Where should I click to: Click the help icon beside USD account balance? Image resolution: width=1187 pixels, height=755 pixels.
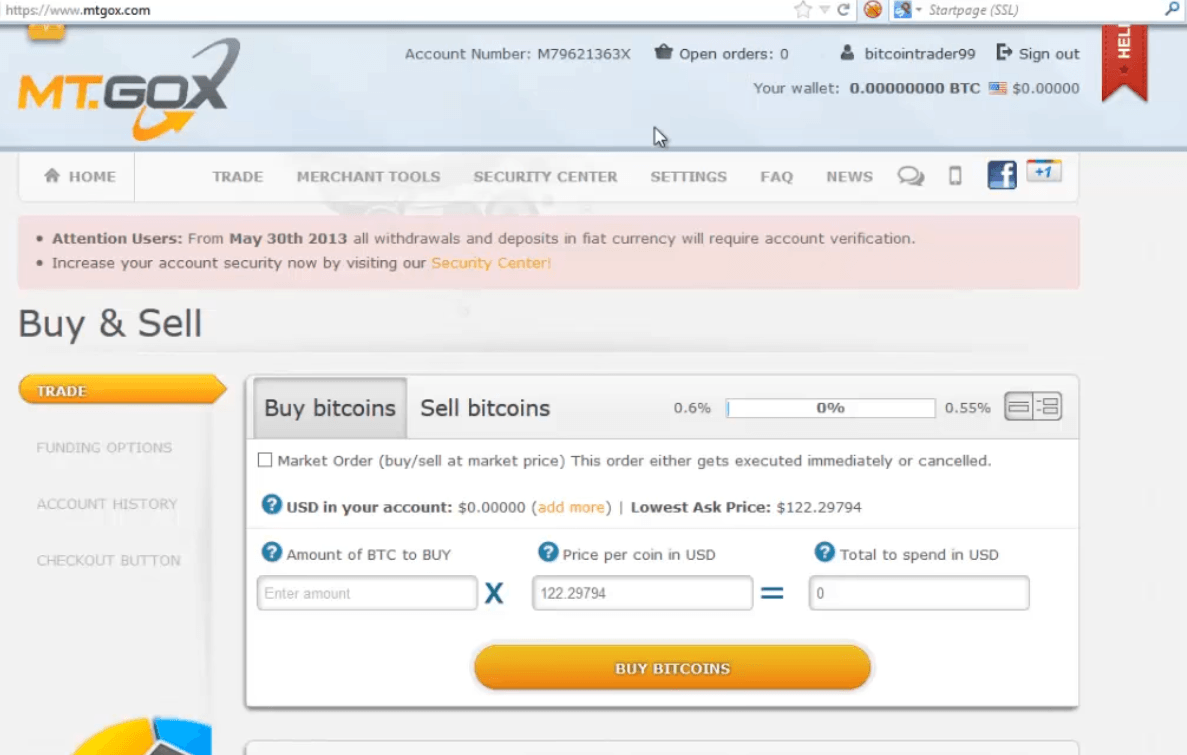pyautogui.click(x=271, y=505)
